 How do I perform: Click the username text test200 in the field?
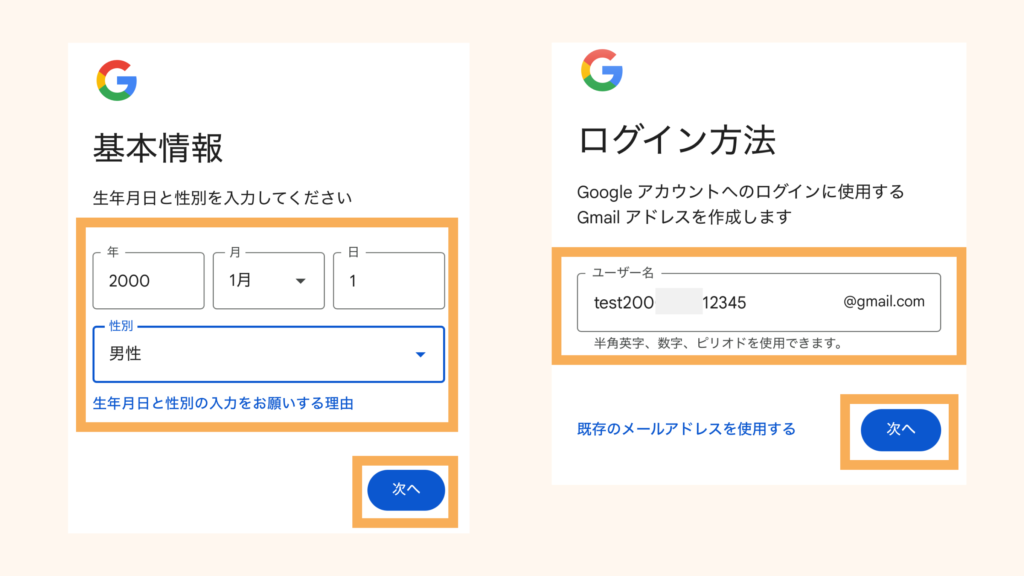click(x=625, y=303)
